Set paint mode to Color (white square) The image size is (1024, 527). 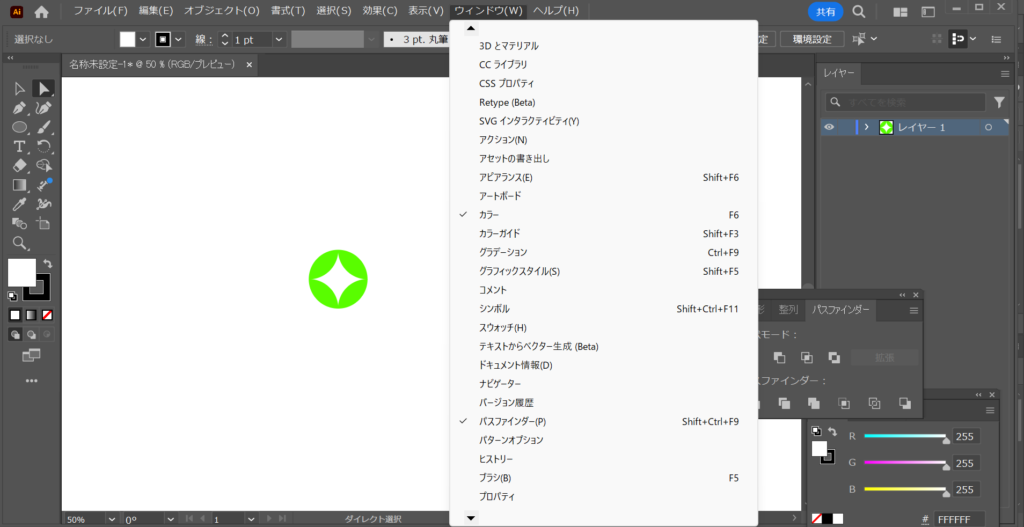[14, 315]
